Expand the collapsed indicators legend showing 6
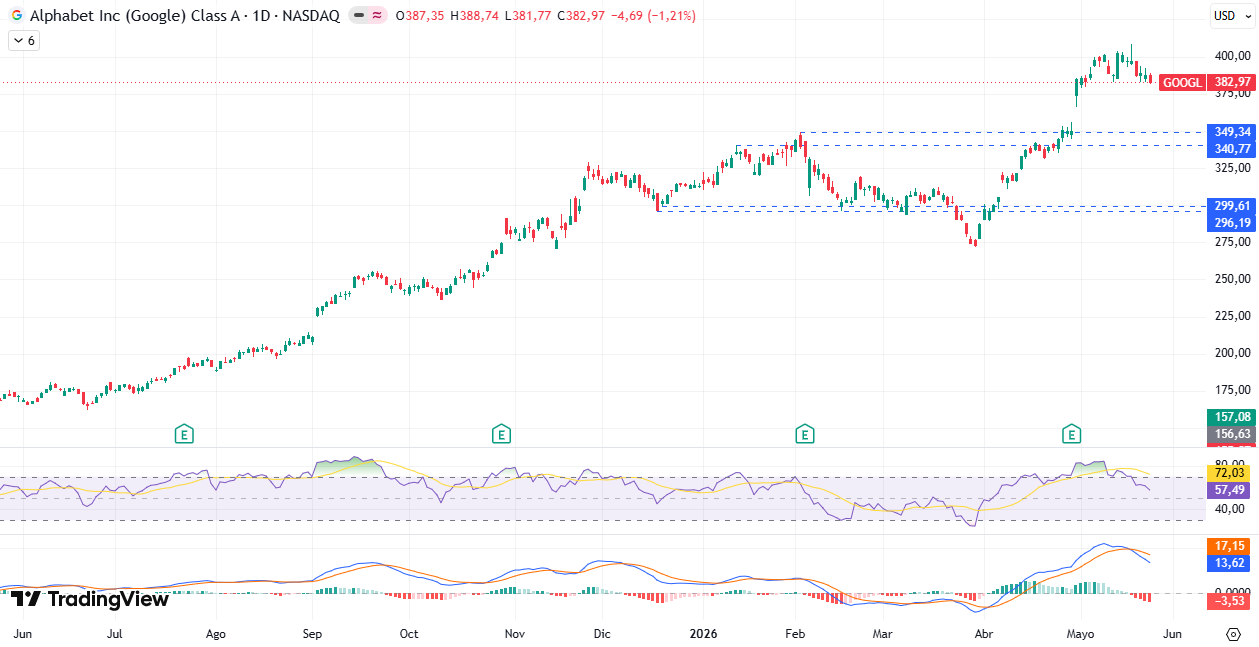Screen dimensions: 1259x647 [23, 41]
